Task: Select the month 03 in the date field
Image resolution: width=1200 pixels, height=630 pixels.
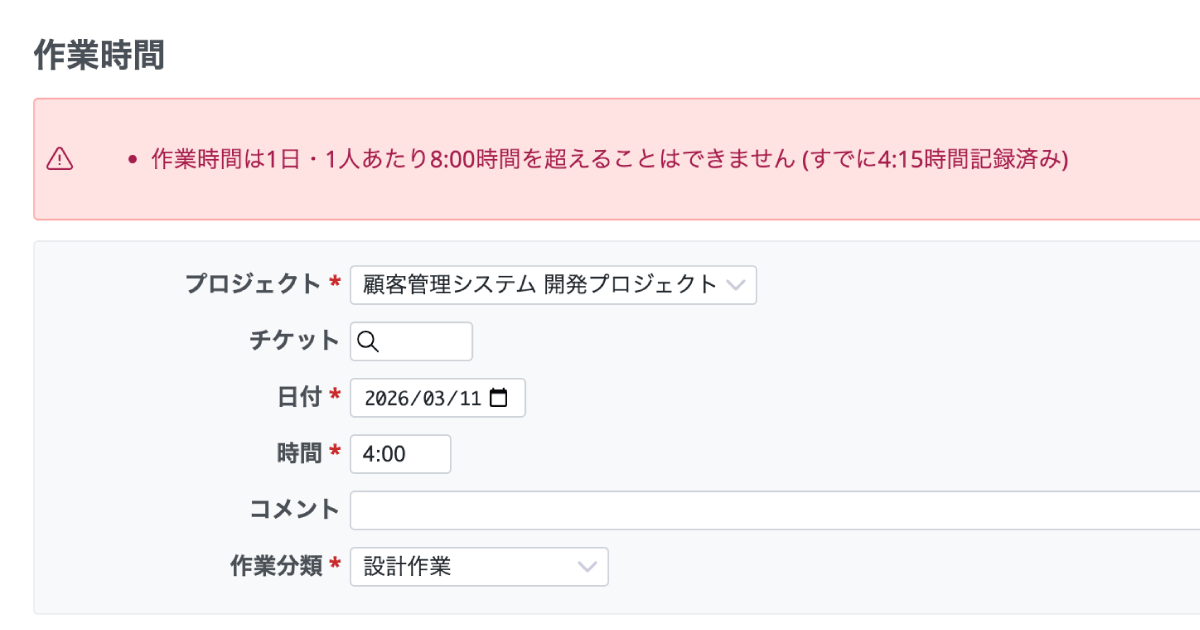Action: point(432,398)
